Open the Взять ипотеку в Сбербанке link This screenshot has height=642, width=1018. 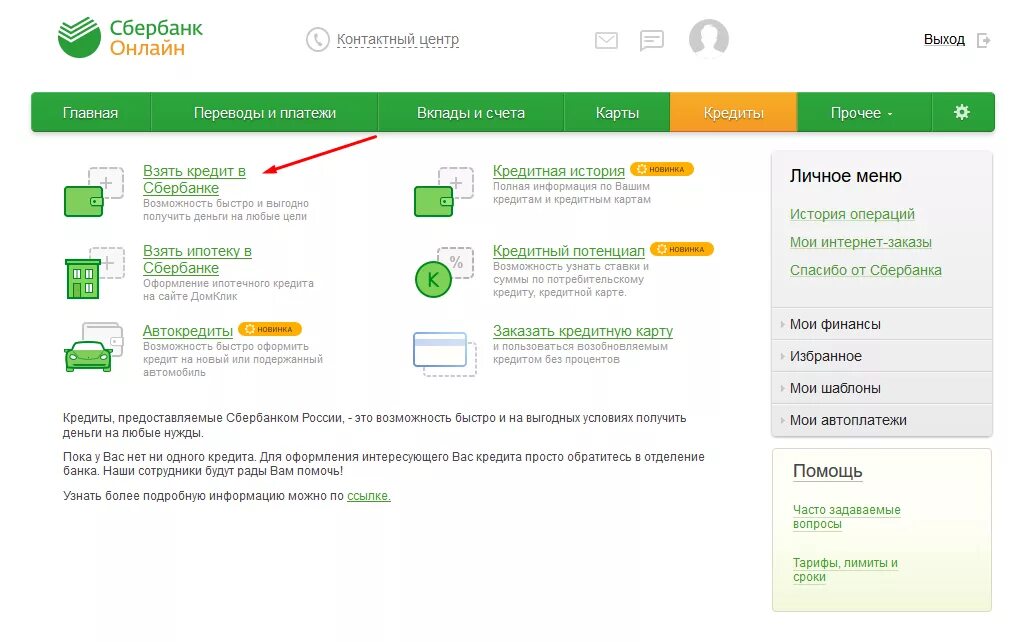click(197, 259)
